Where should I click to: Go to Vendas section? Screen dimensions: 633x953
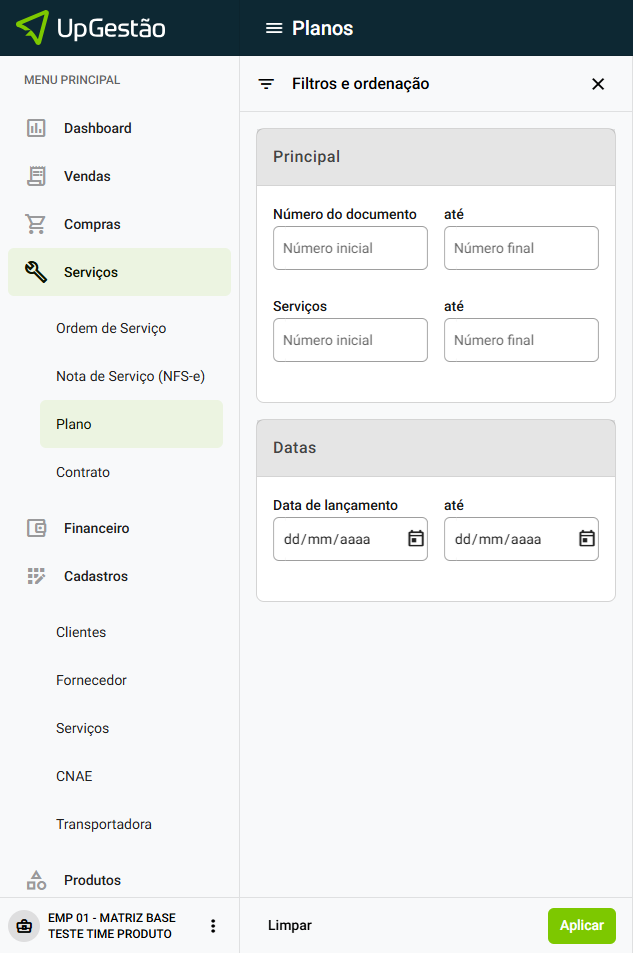pos(87,176)
